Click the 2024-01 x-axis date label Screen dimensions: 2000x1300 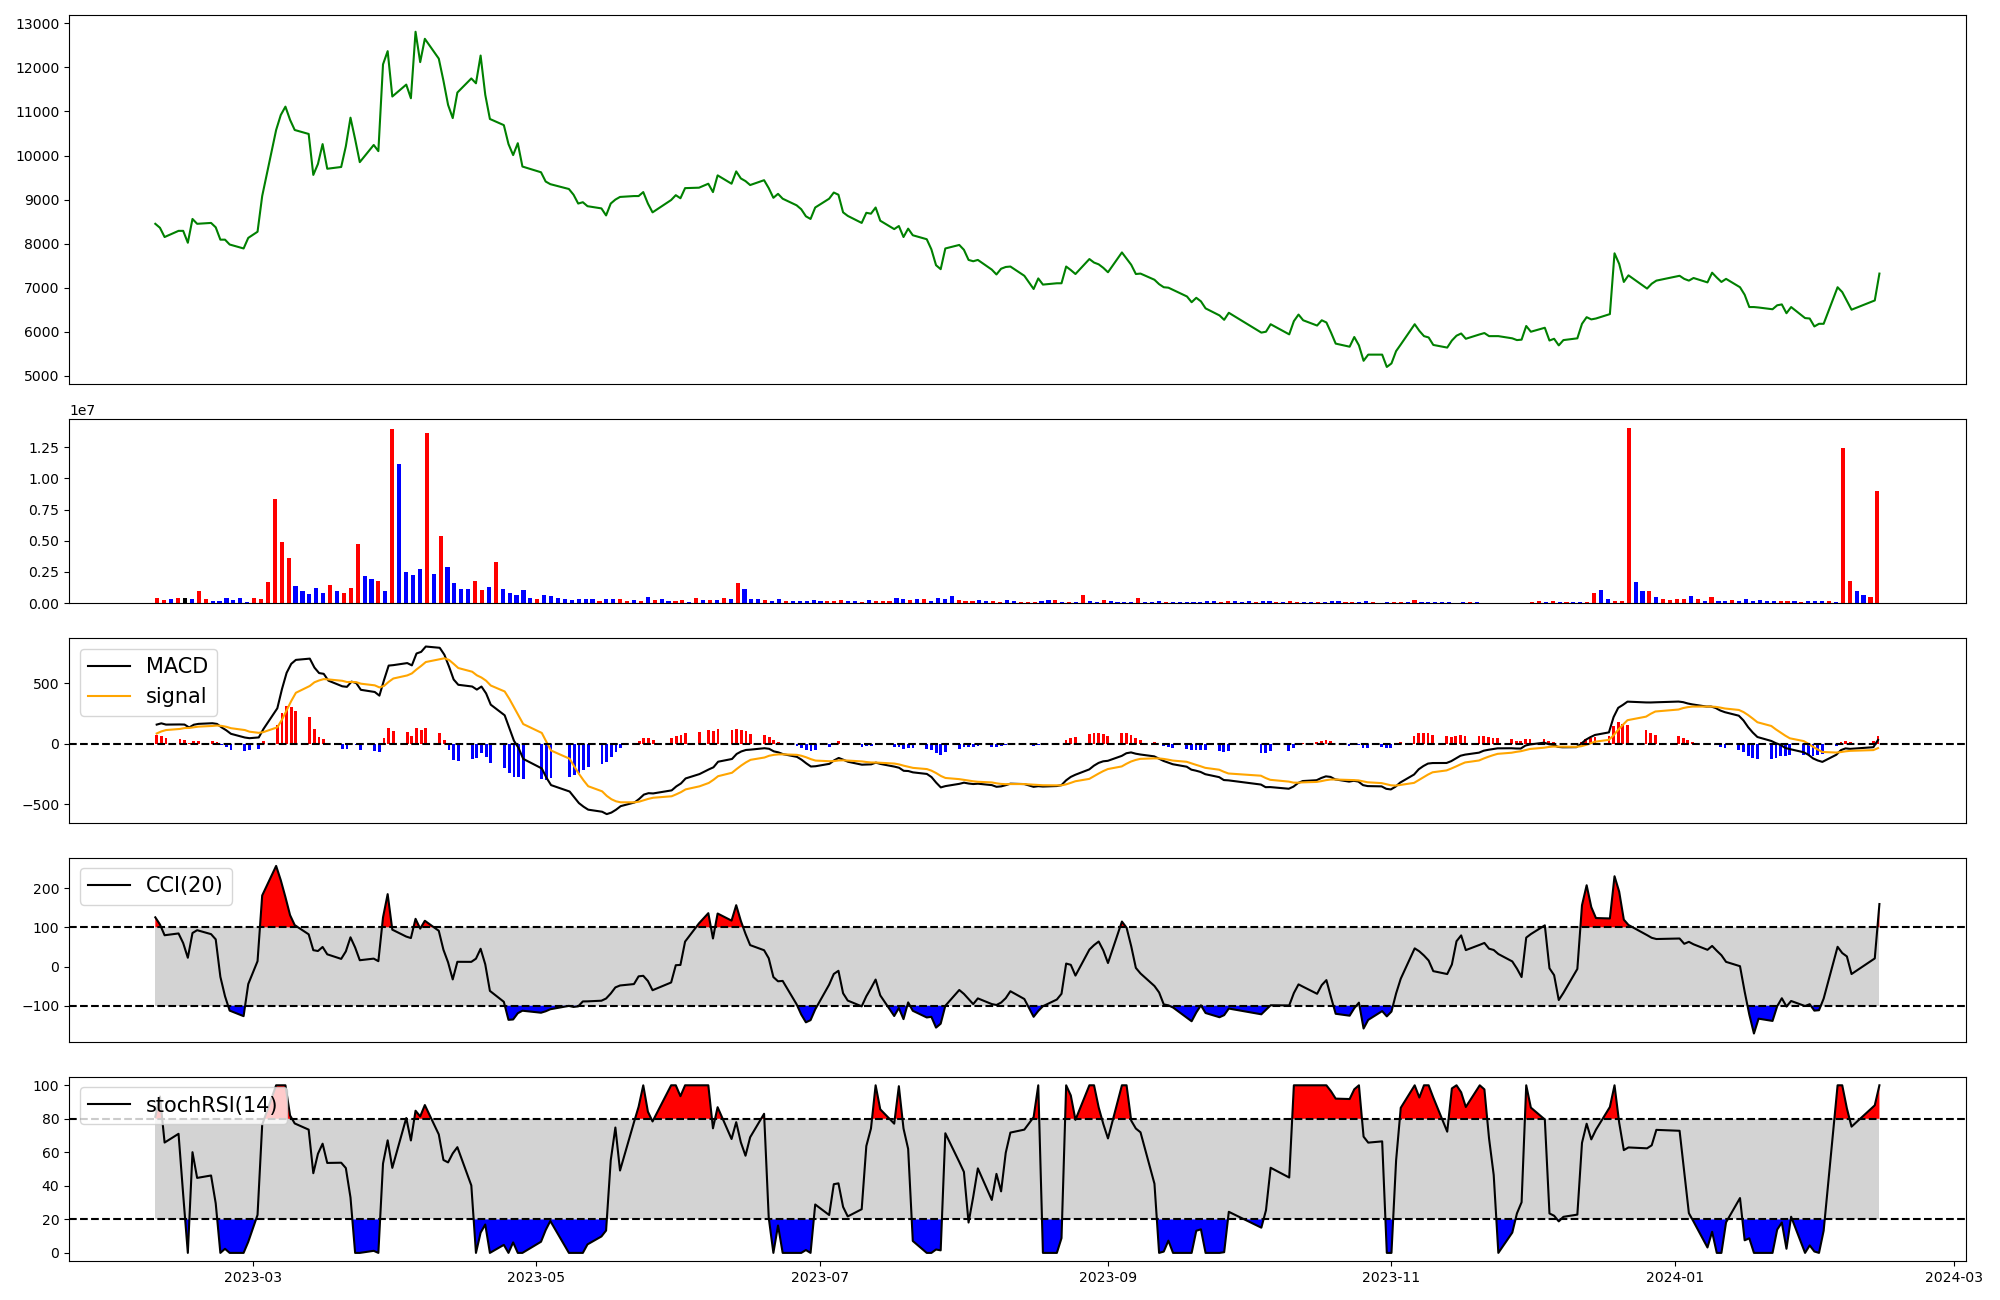(x=1675, y=1277)
